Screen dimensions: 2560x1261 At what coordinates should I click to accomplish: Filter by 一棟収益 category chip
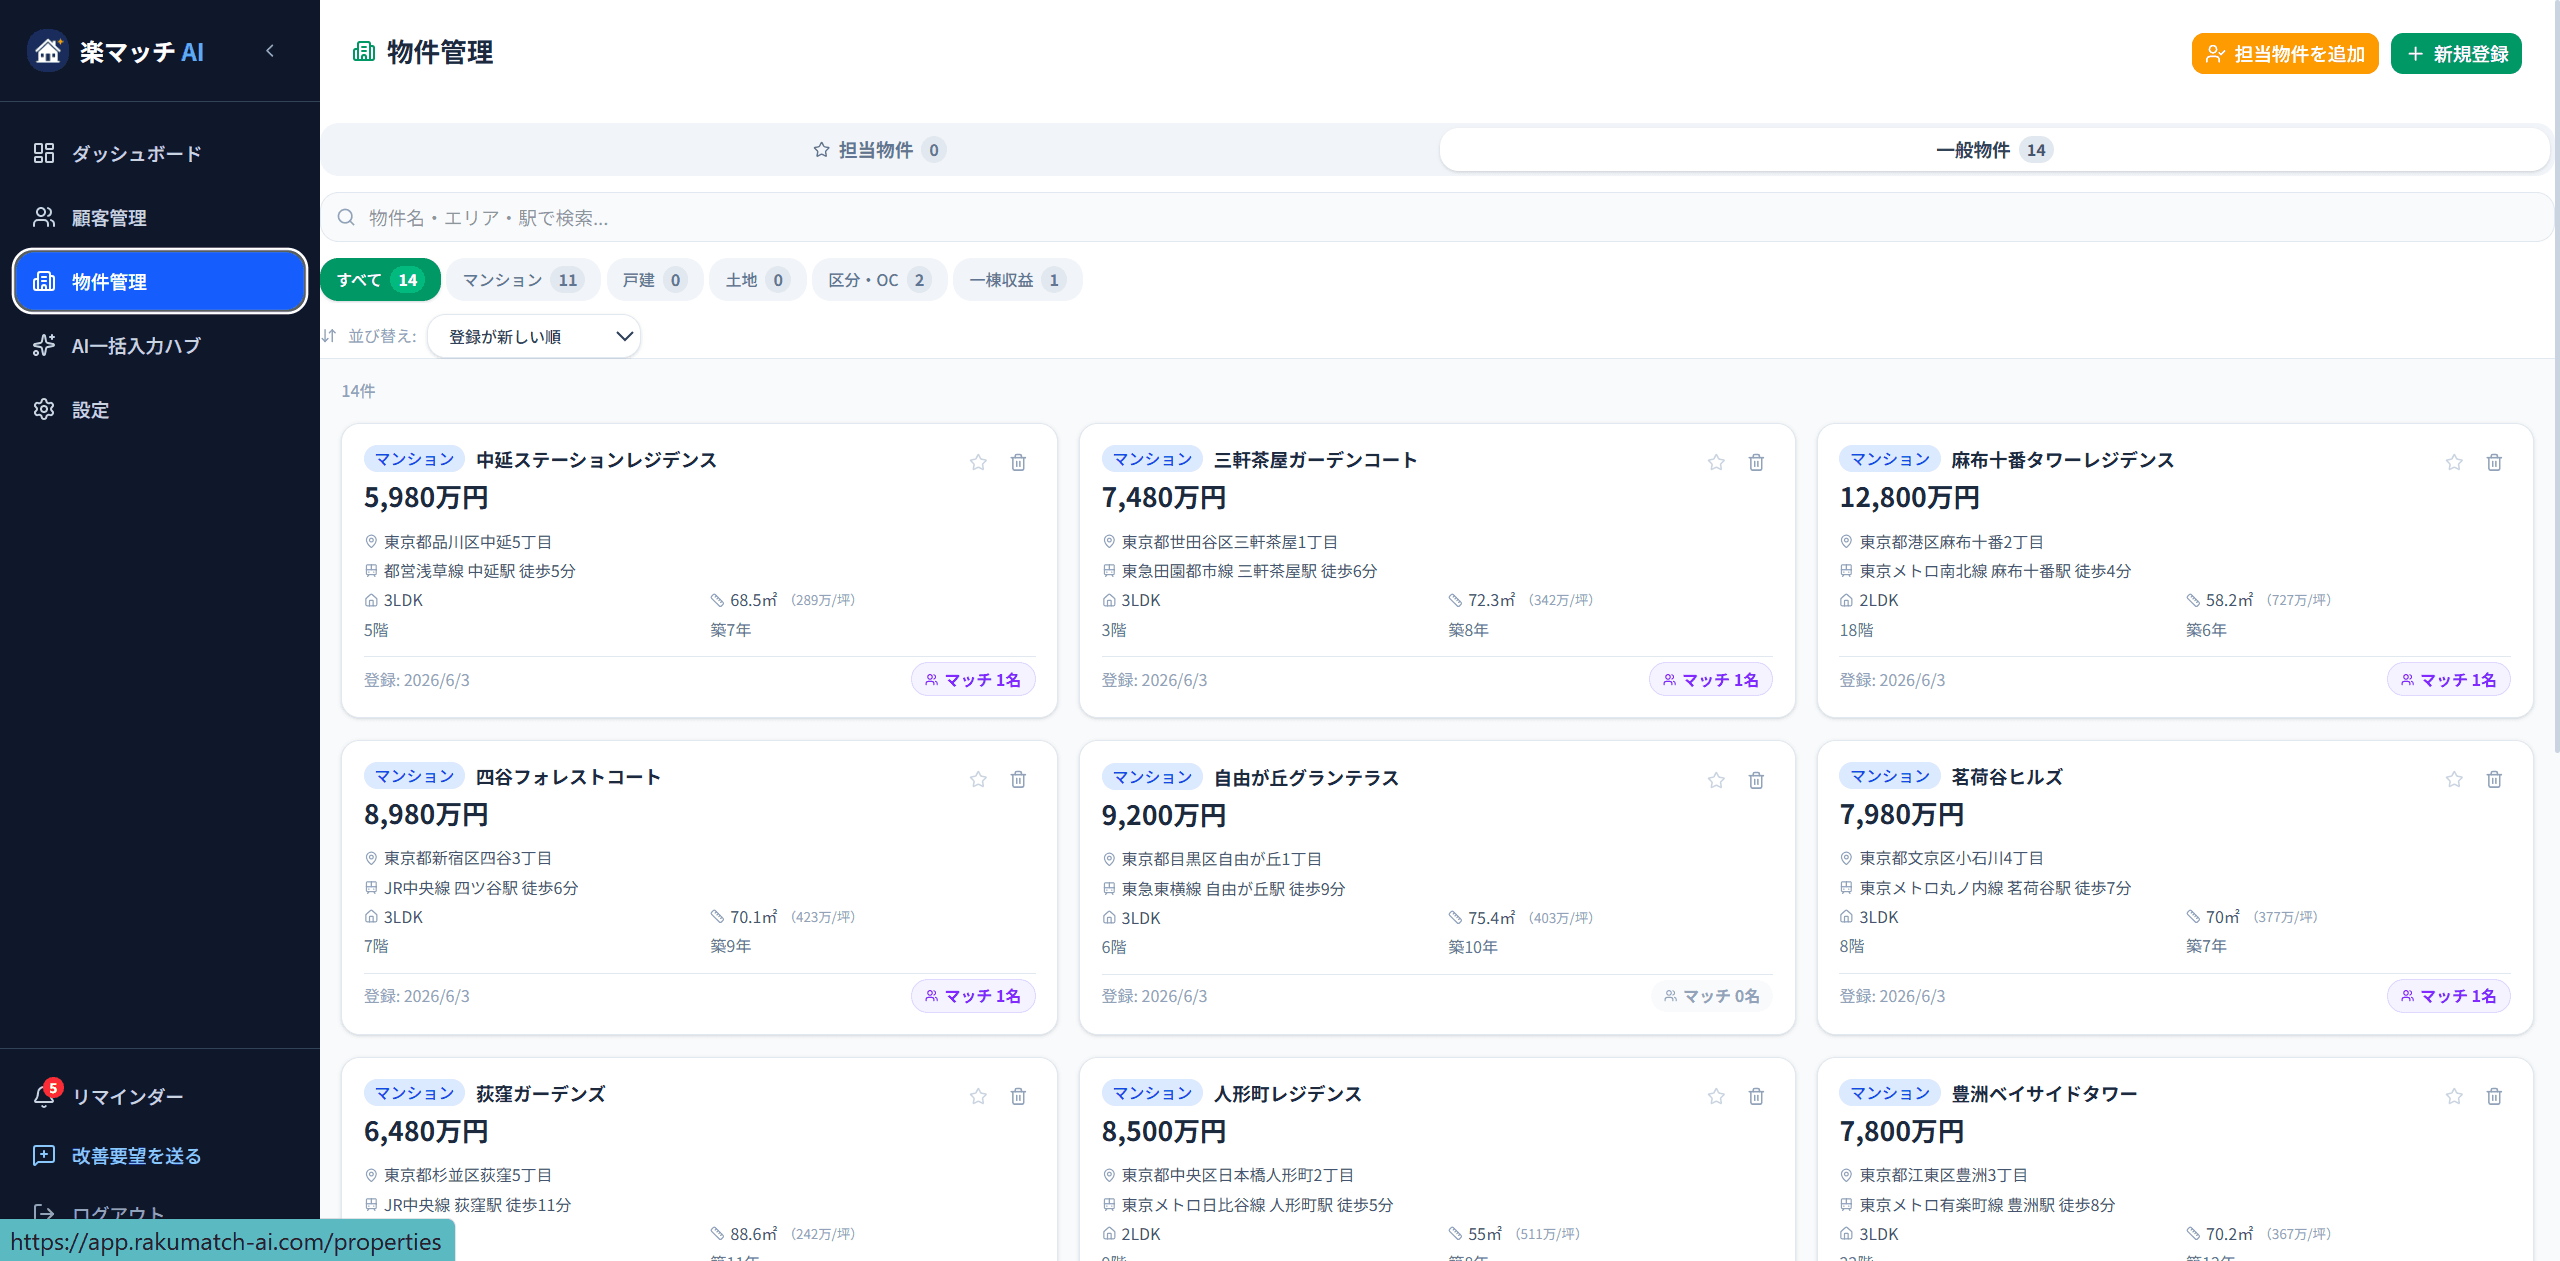coord(1017,280)
